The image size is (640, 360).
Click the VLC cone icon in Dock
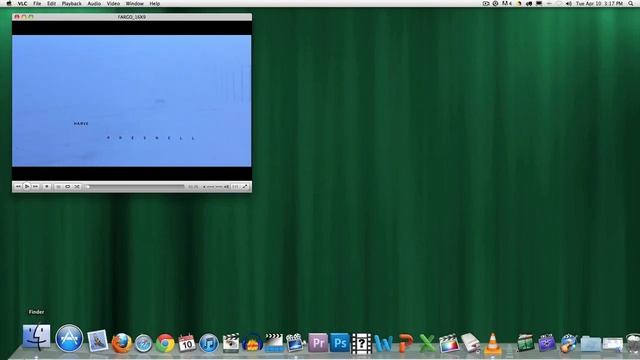click(x=493, y=343)
